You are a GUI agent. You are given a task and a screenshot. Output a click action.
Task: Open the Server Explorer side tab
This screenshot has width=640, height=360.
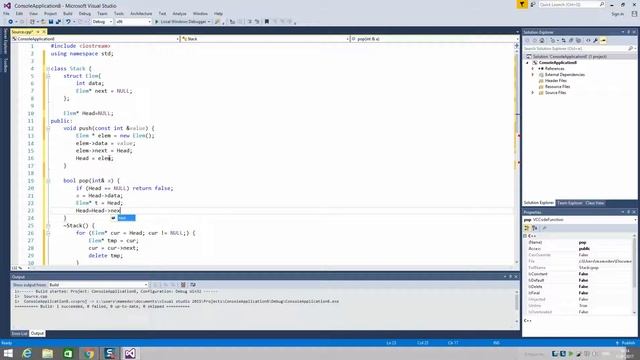(x=5, y=42)
